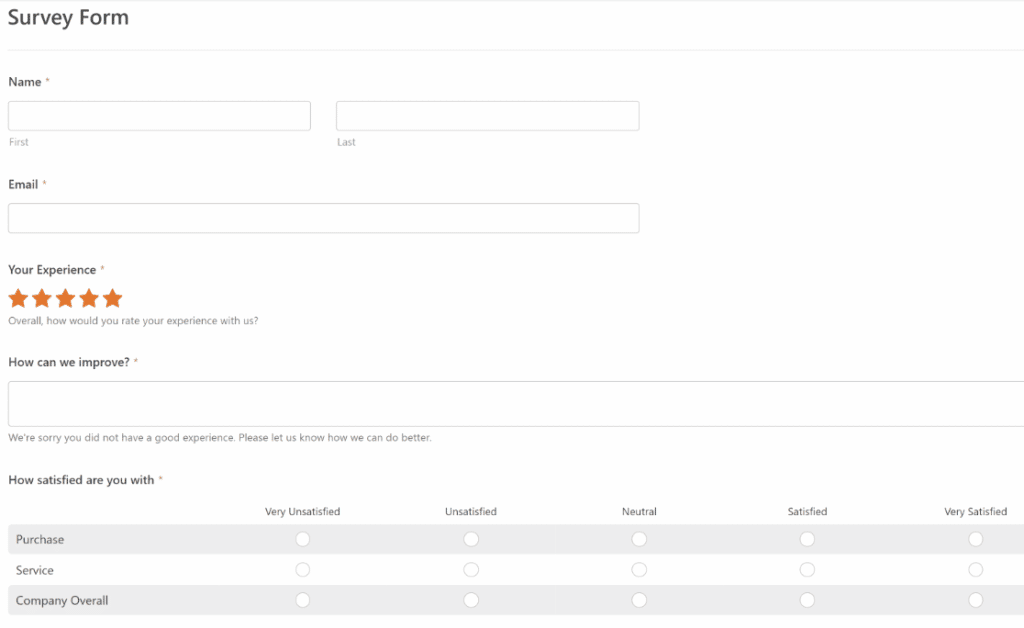Click the second star of the rating
Viewport: 1024px width, 628px height.
point(41,297)
